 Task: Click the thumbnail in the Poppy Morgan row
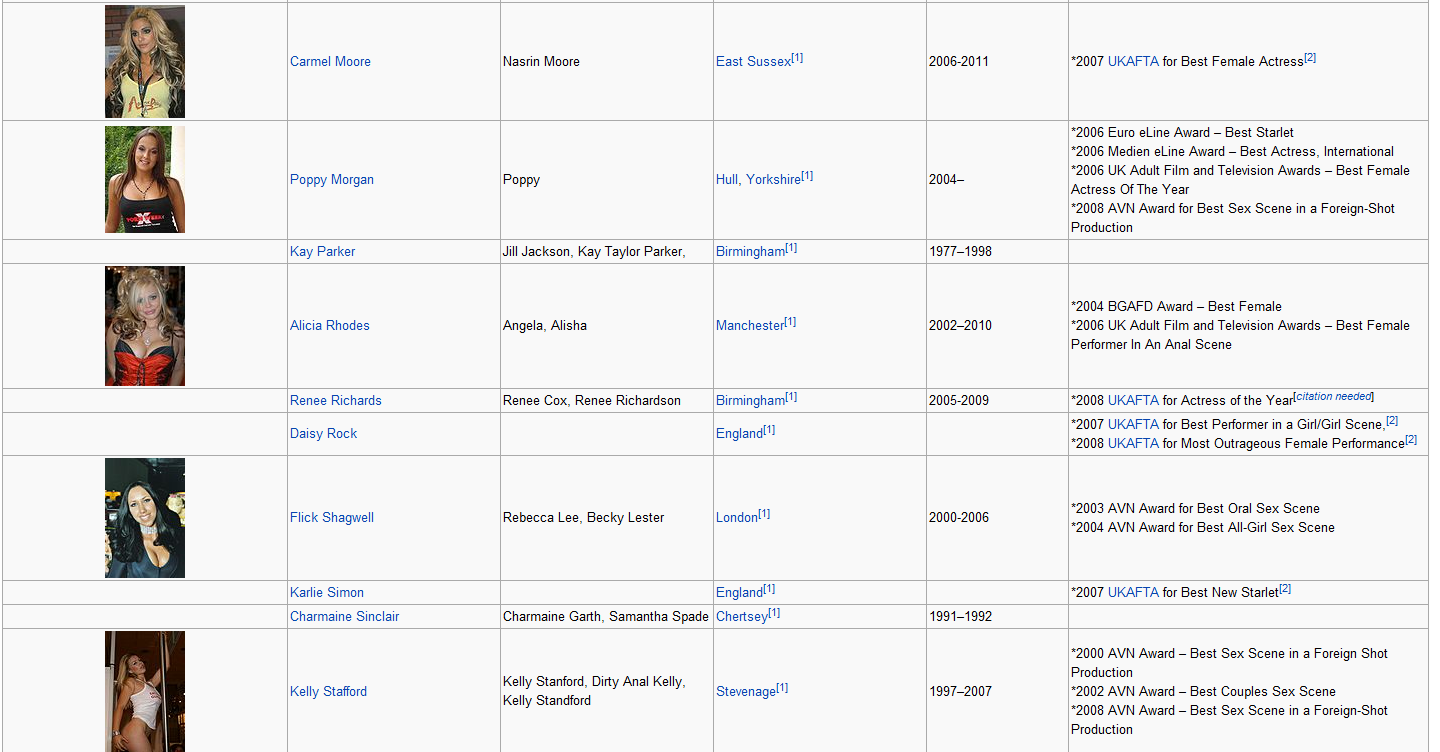145,180
